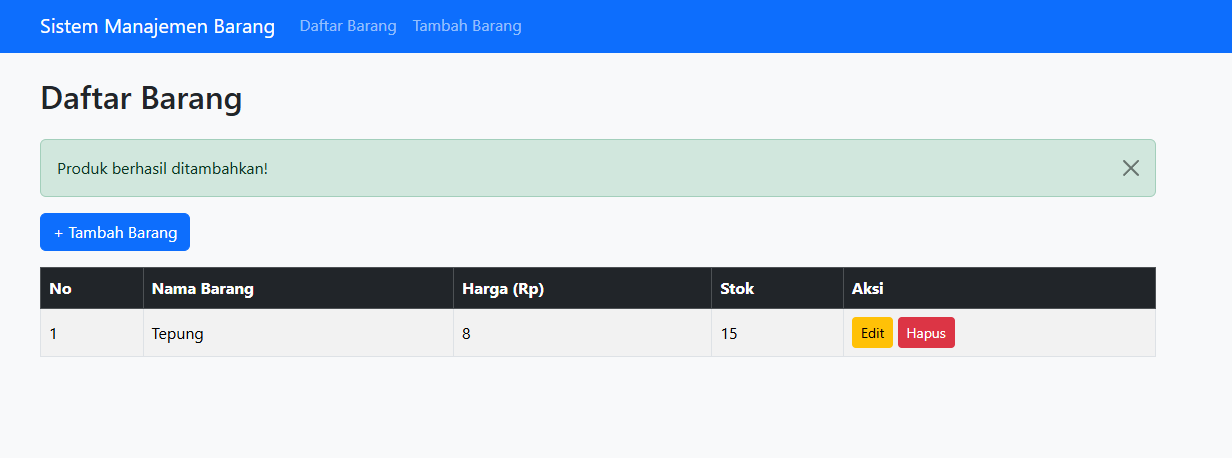Viewport: 1232px width, 458px height.
Task: Open Tambah Barang from the top navbar
Action: coord(467,26)
